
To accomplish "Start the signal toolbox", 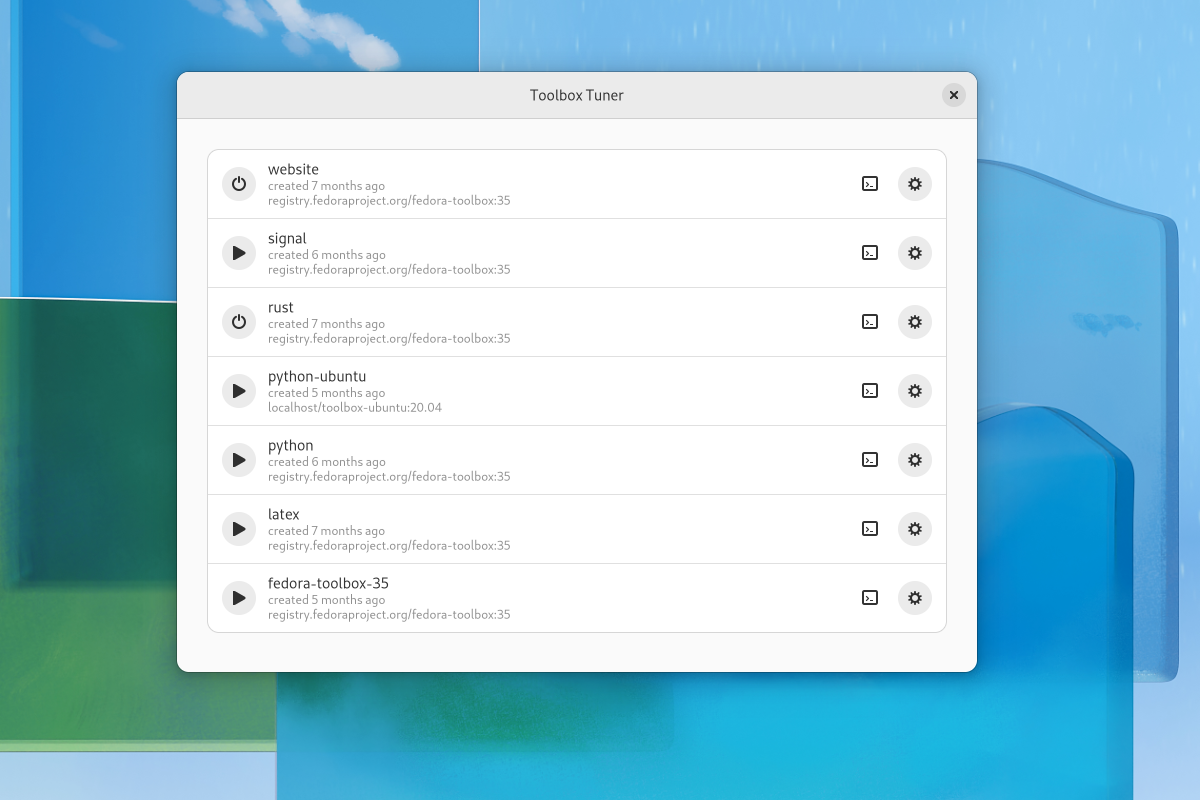I will pos(239,253).
